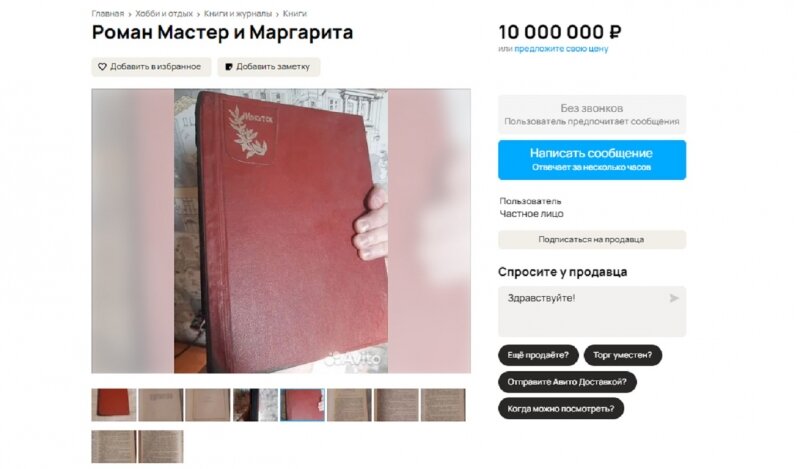800x469 pixels.
Task: Go to the Хобби и отдых breadcrumb
Action: pos(164,14)
